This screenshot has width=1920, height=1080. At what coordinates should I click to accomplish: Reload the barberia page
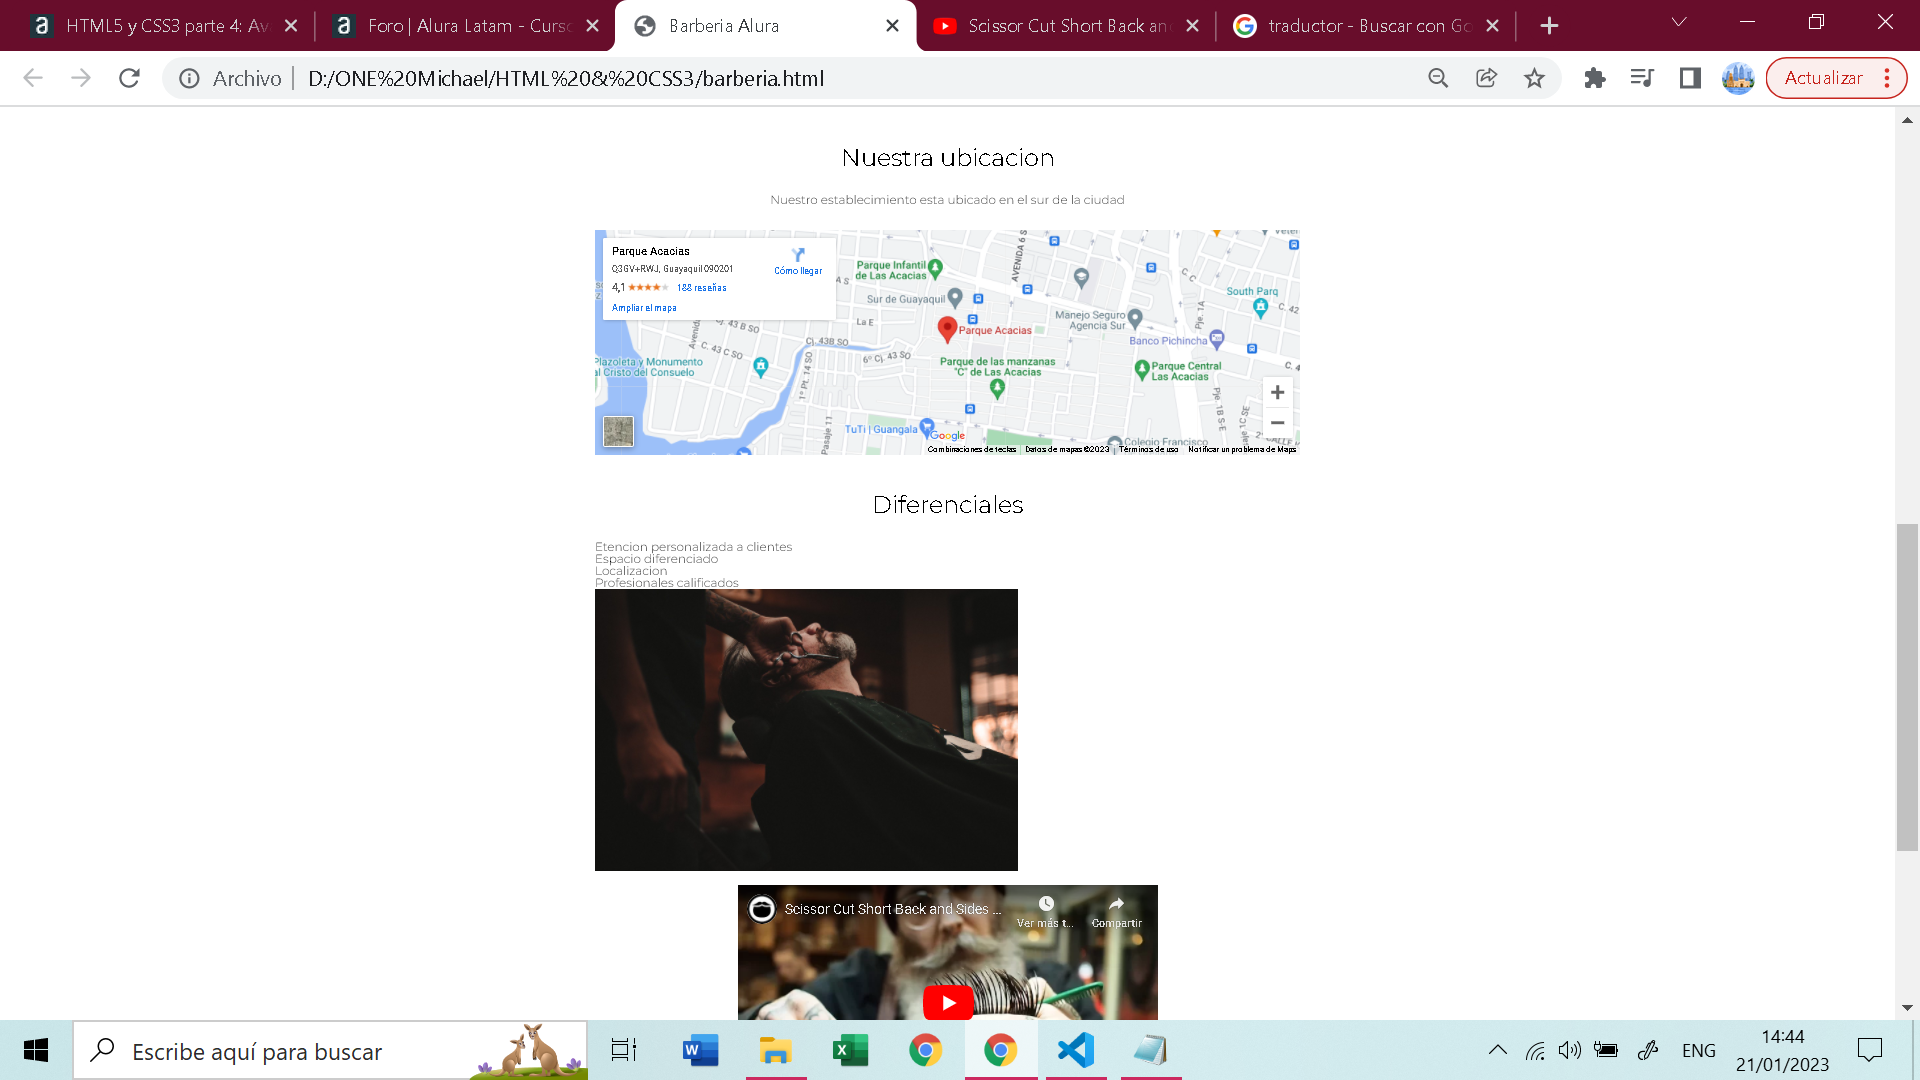pos(129,78)
